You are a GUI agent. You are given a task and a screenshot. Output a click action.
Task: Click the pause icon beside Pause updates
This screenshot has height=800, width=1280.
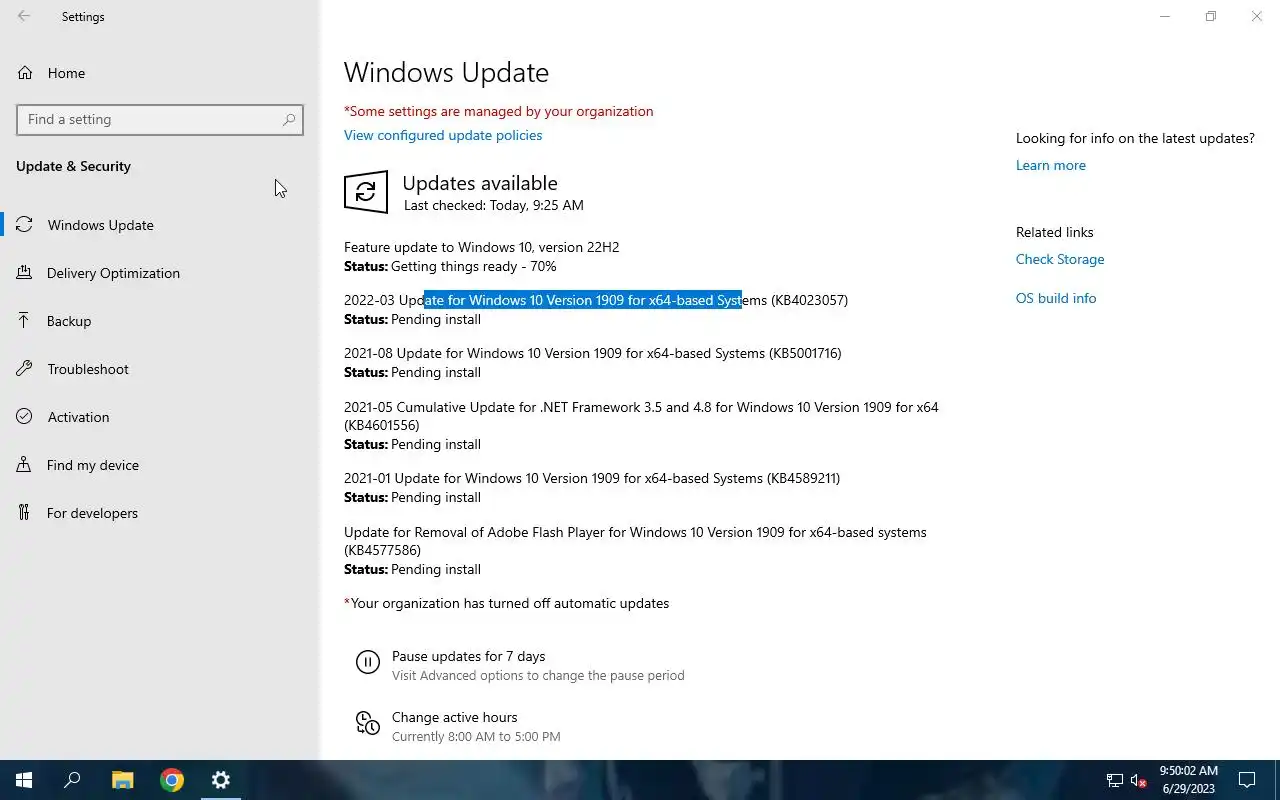[x=368, y=662]
